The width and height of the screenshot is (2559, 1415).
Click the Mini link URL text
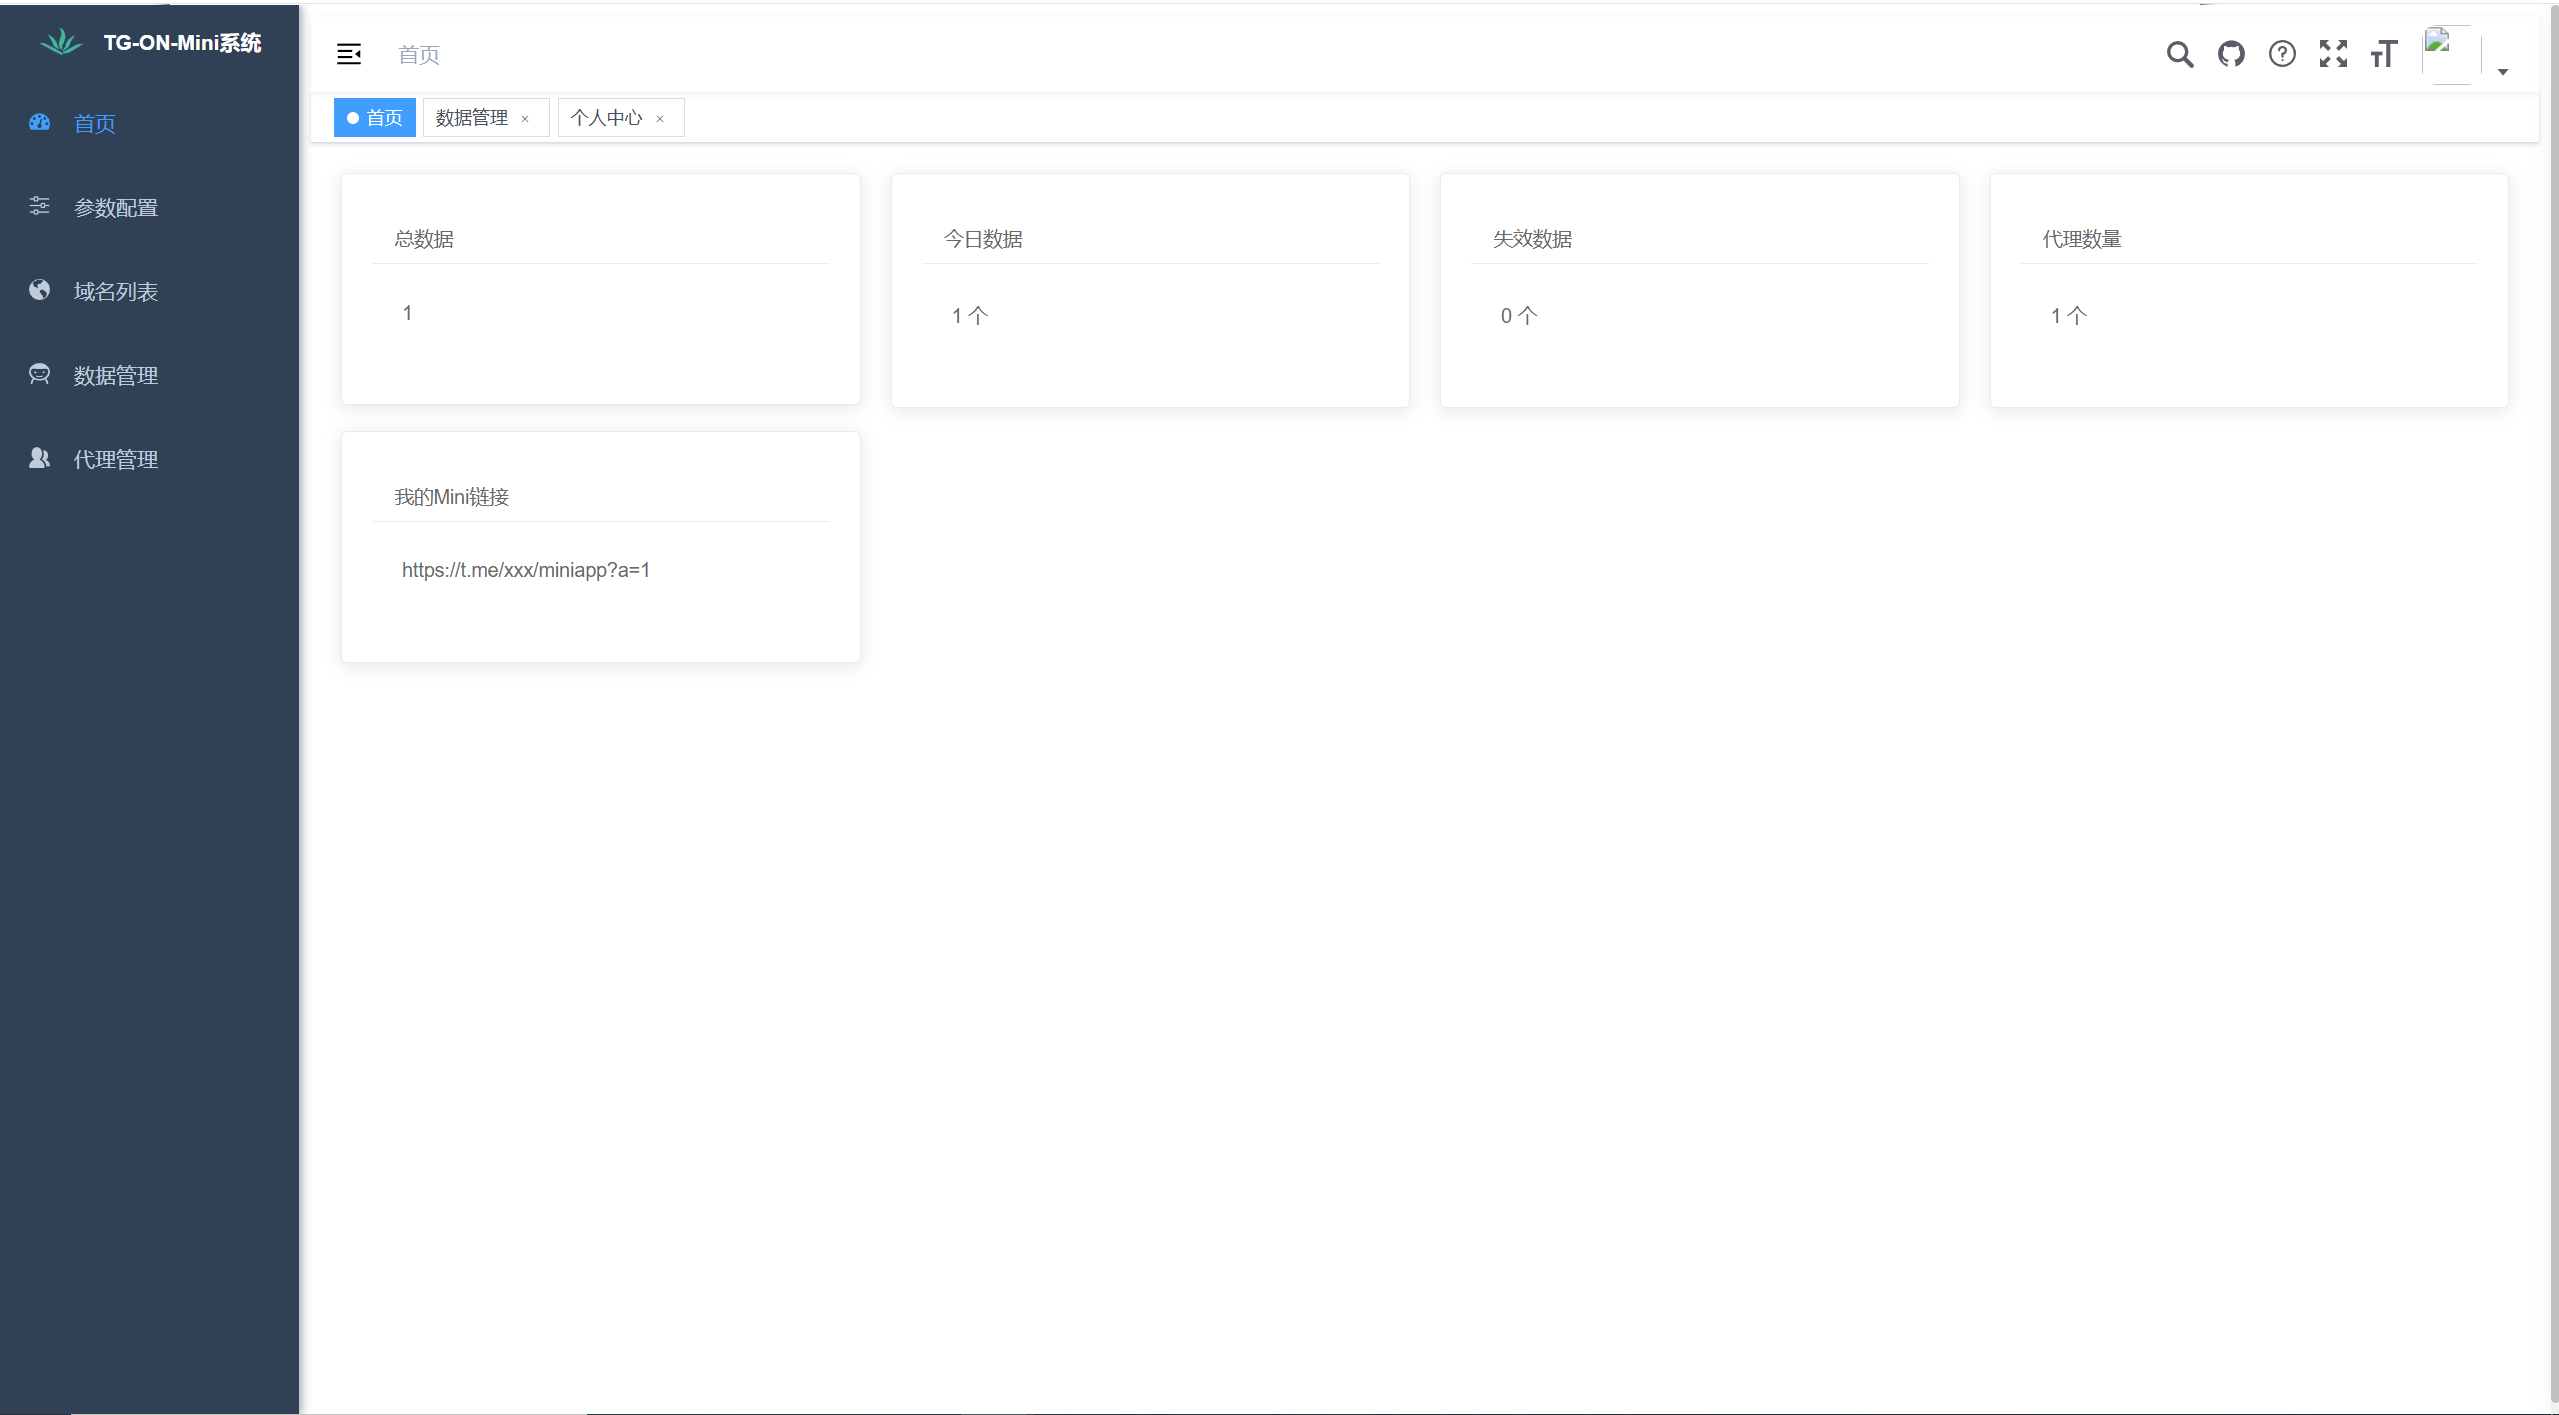(x=526, y=570)
